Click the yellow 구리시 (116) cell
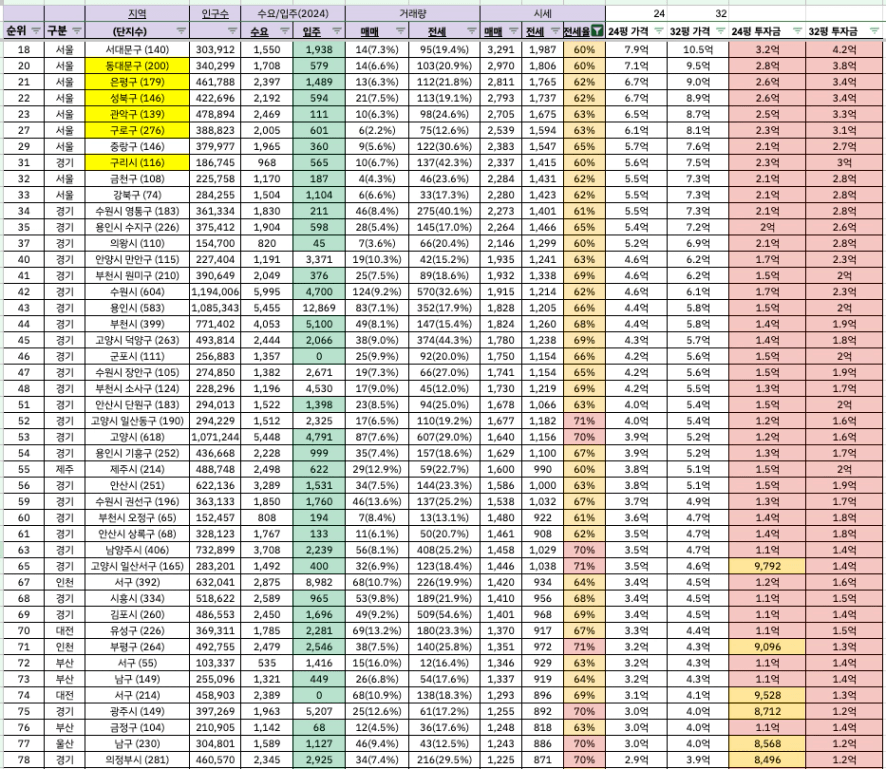 click(x=137, y=163)
